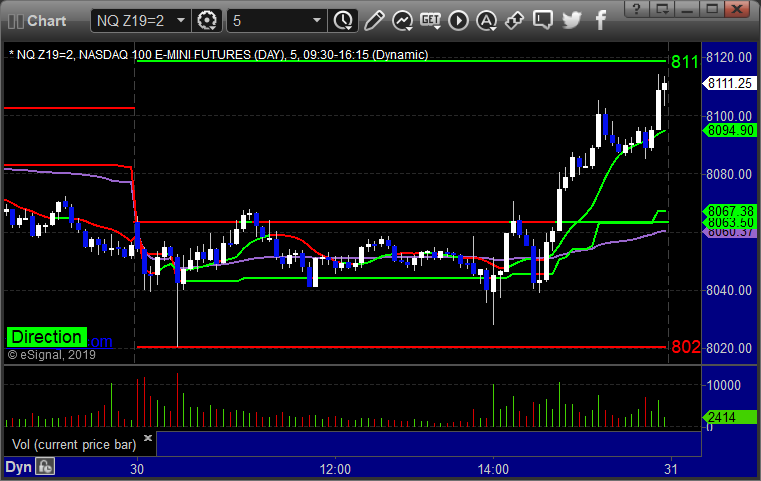Toggle the Dyn lock icon

tap(45, 467)
